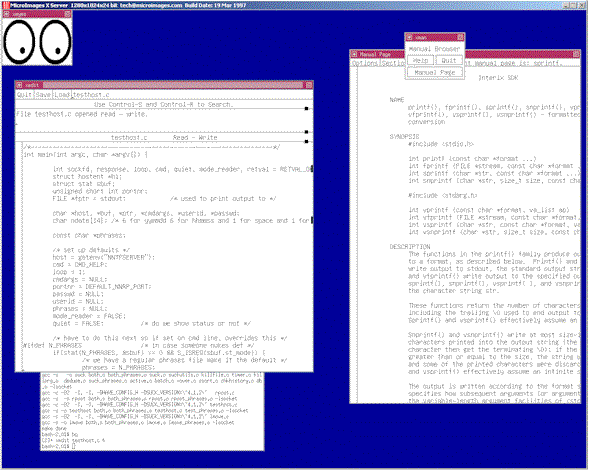Open the Manual Page window menu icon

pos(354,54)
